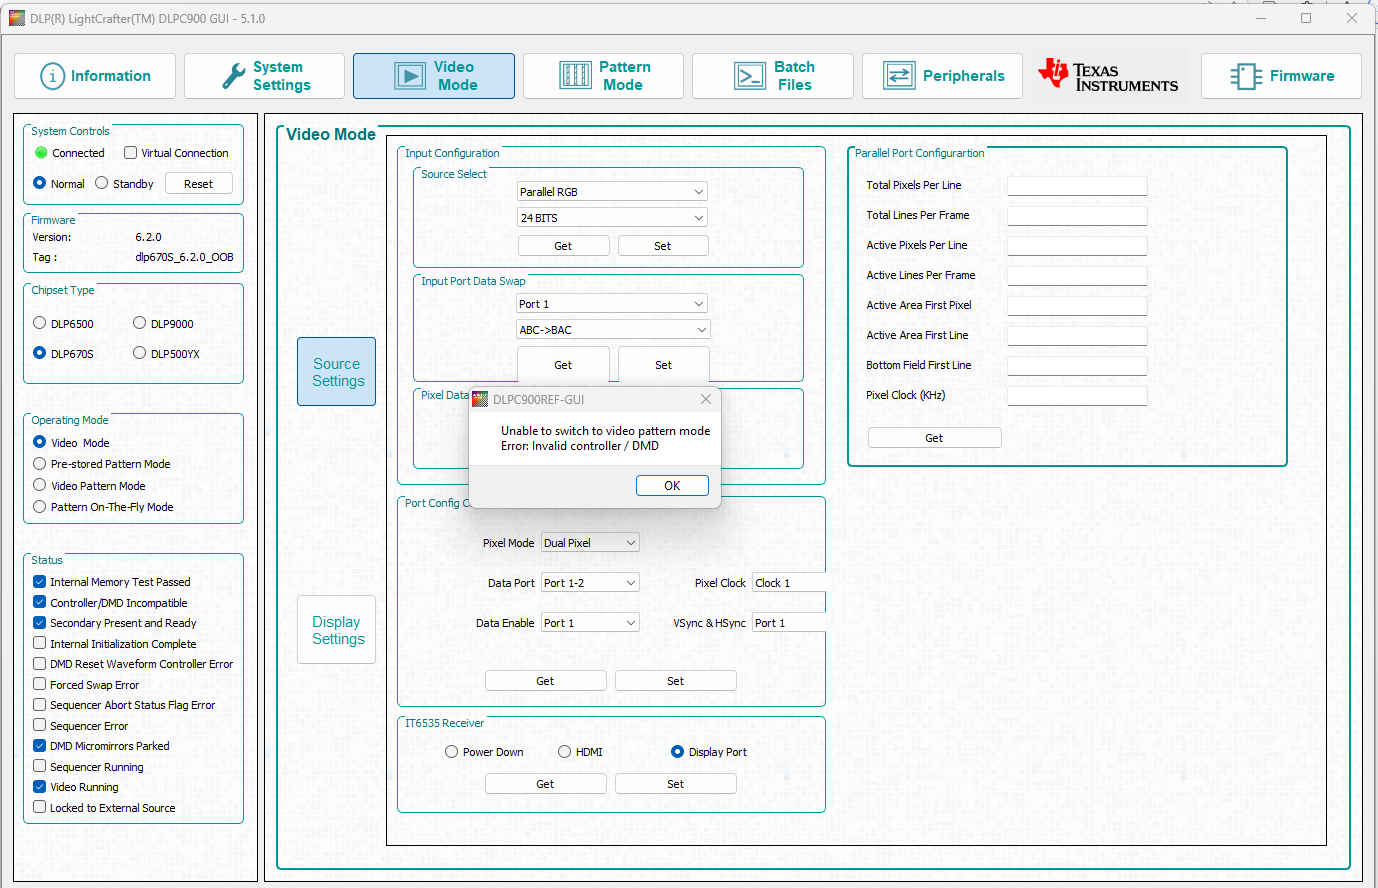Click the firmware tag text dlp670S_6.2.0_OOB

pos(185,257)
